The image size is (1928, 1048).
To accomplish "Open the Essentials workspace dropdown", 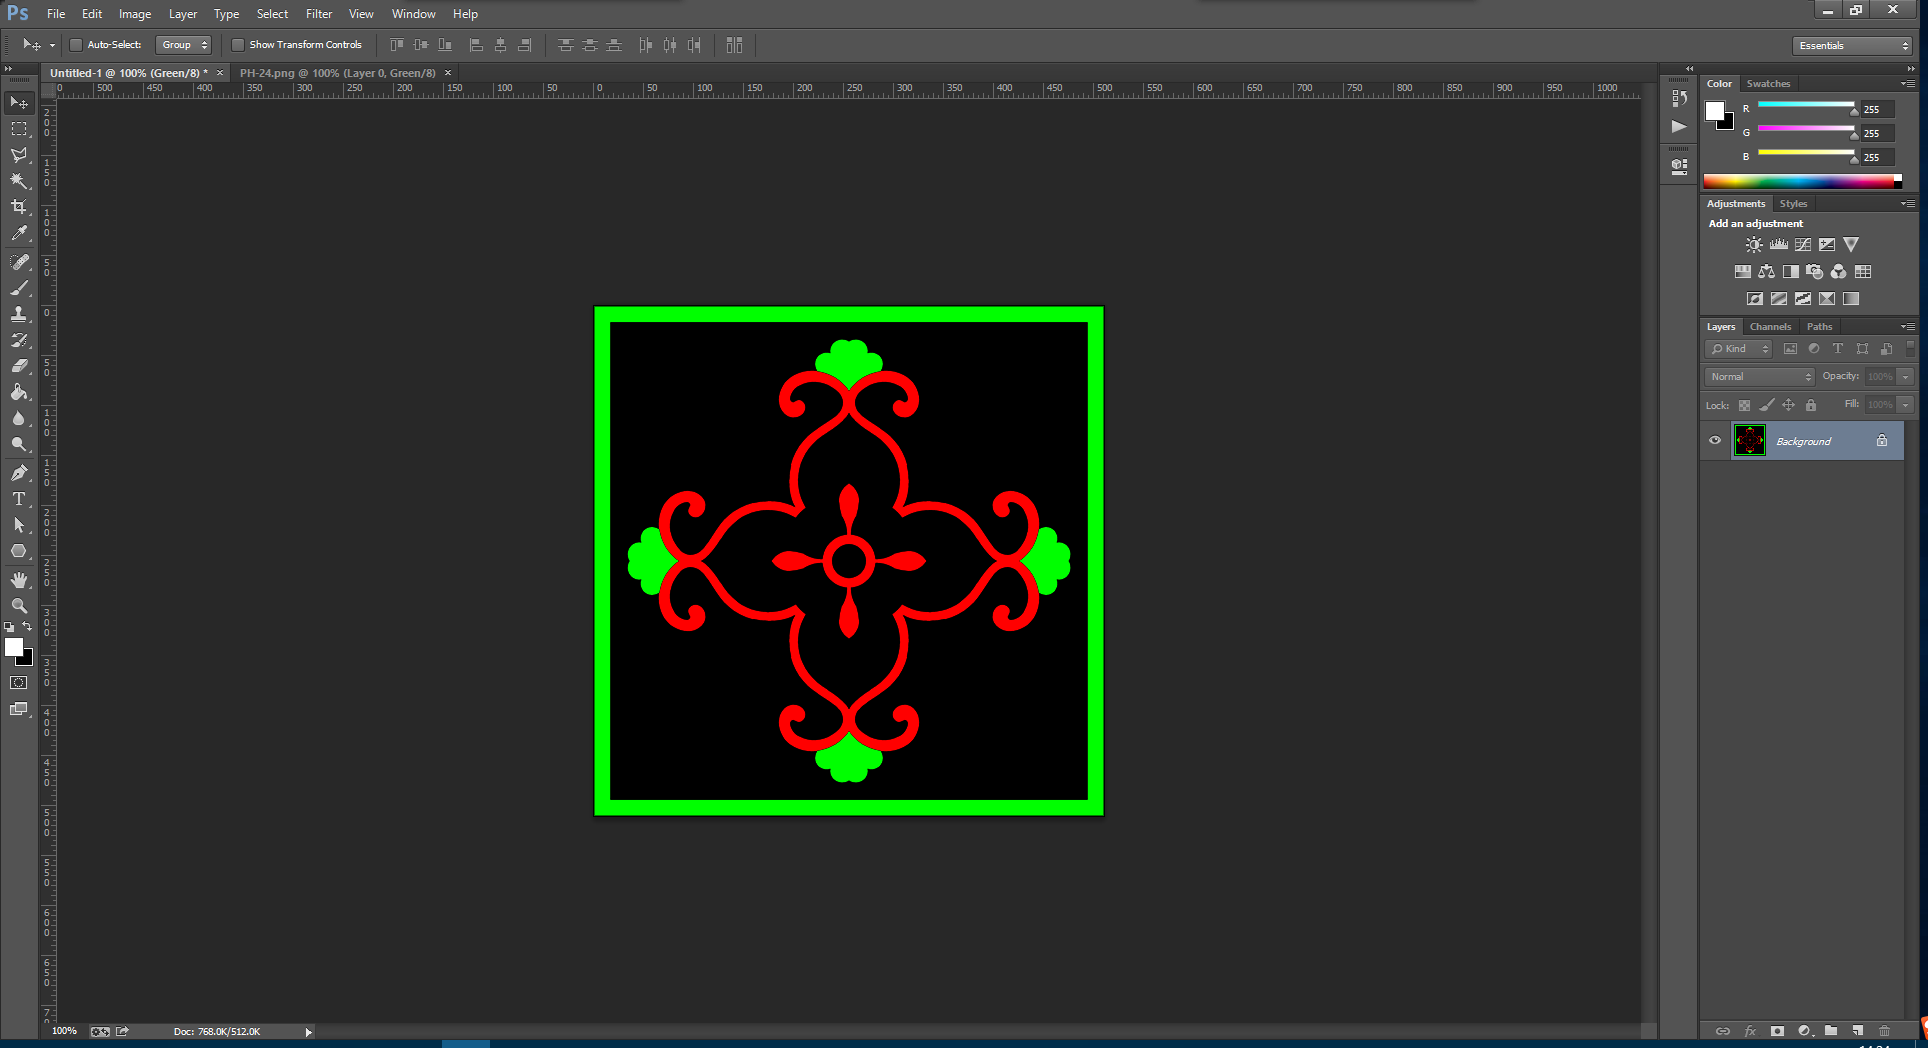I will (x=1852, y=46).
